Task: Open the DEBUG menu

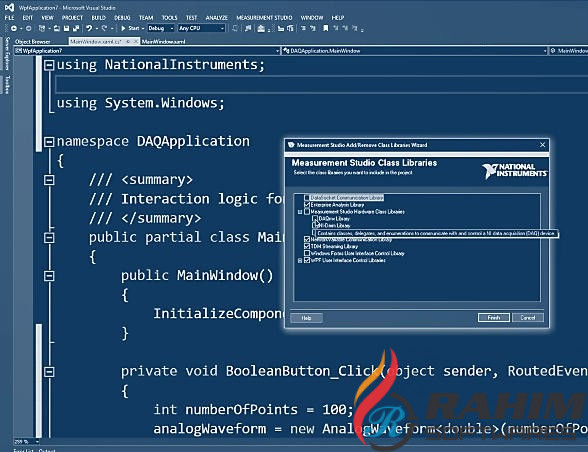Action: coord(122,18)
